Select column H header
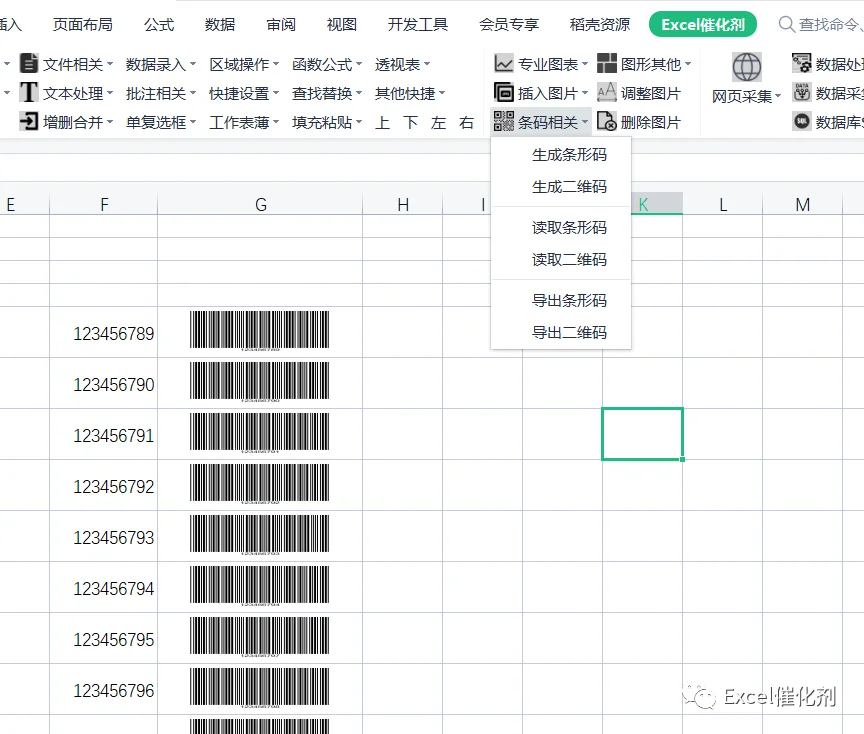The image size is (864, 734). pyautogui.click(x=403, y=204)
